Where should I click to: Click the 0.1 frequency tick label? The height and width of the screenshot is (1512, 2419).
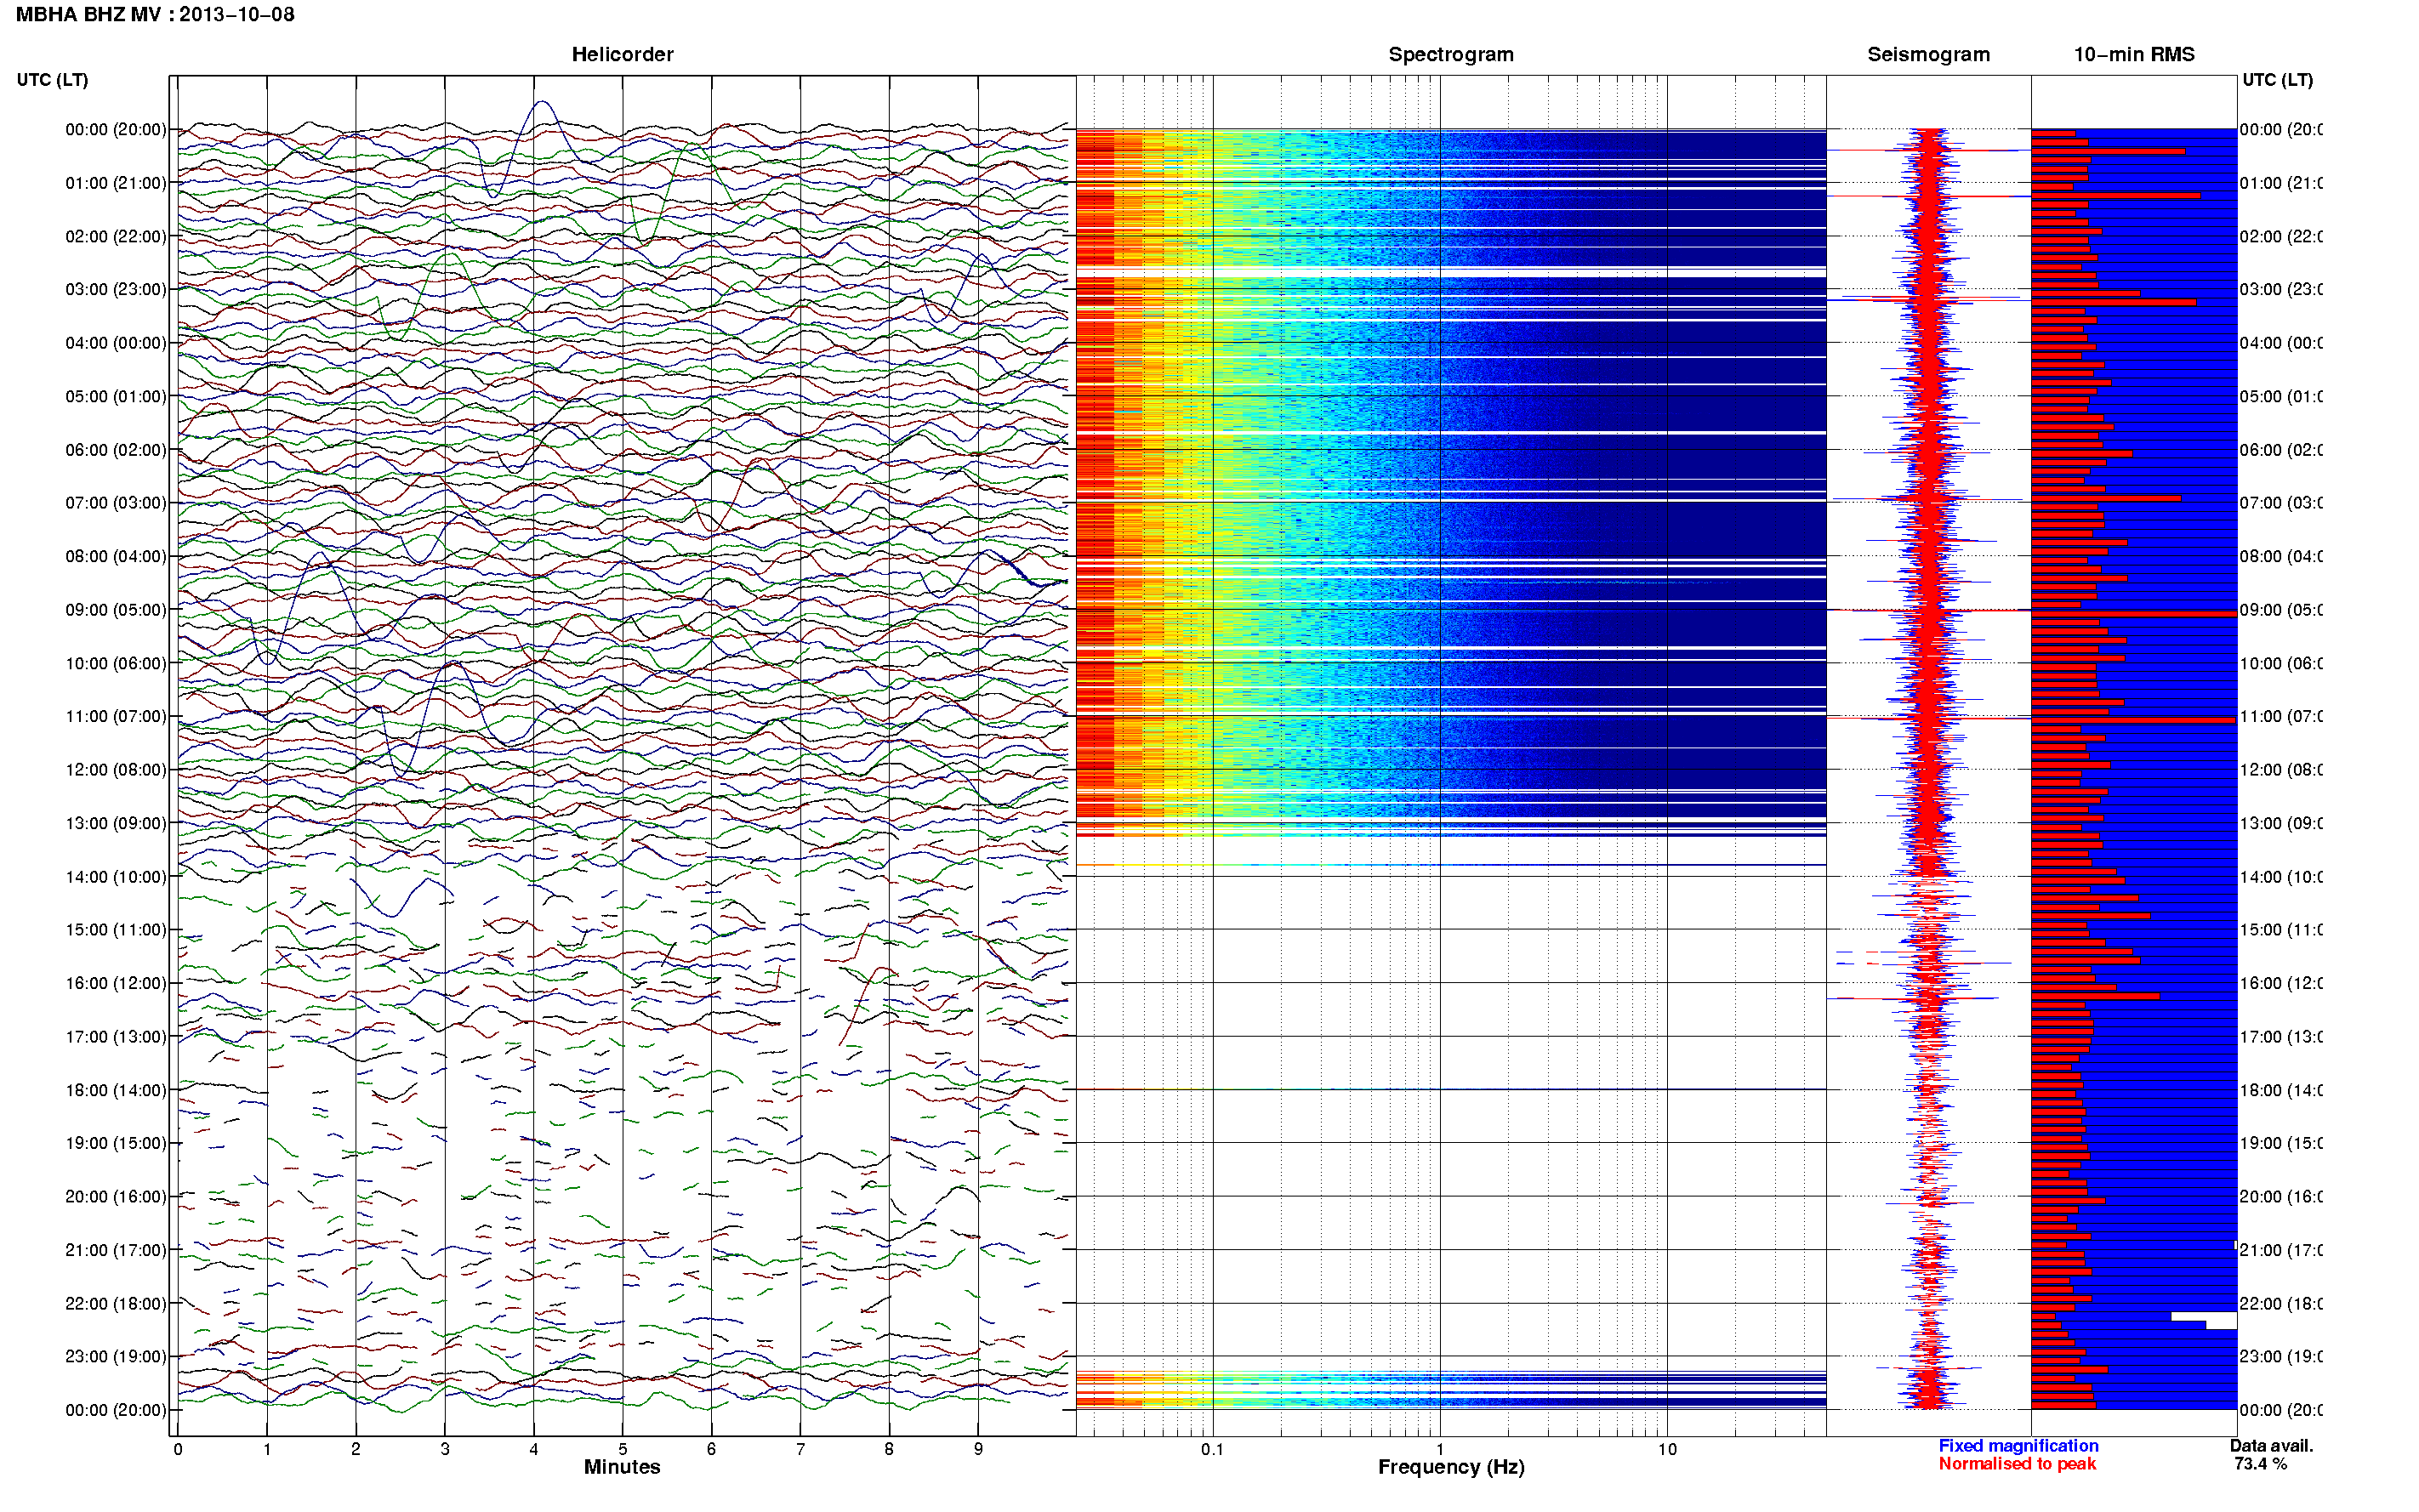click(1212, 1449)
